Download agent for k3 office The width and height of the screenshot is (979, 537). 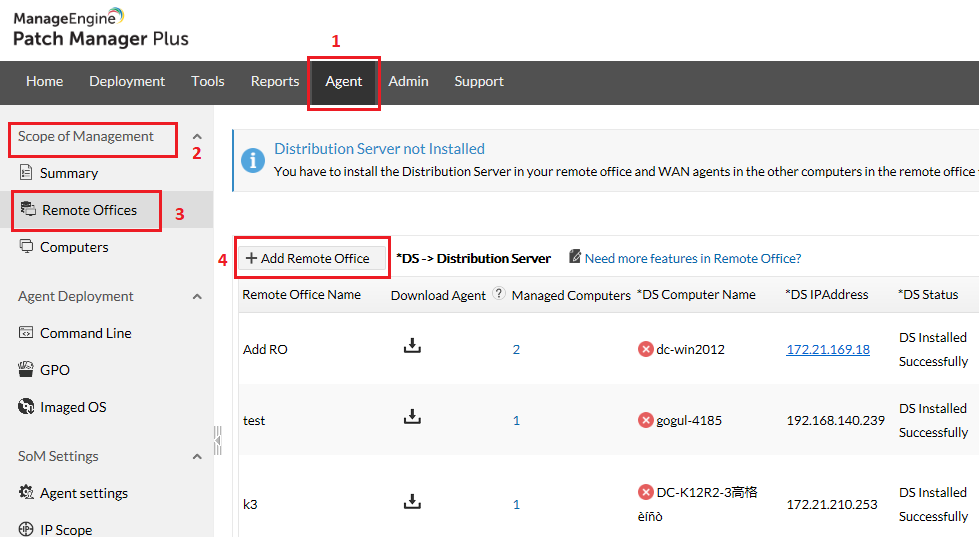(x=412, y=501)
